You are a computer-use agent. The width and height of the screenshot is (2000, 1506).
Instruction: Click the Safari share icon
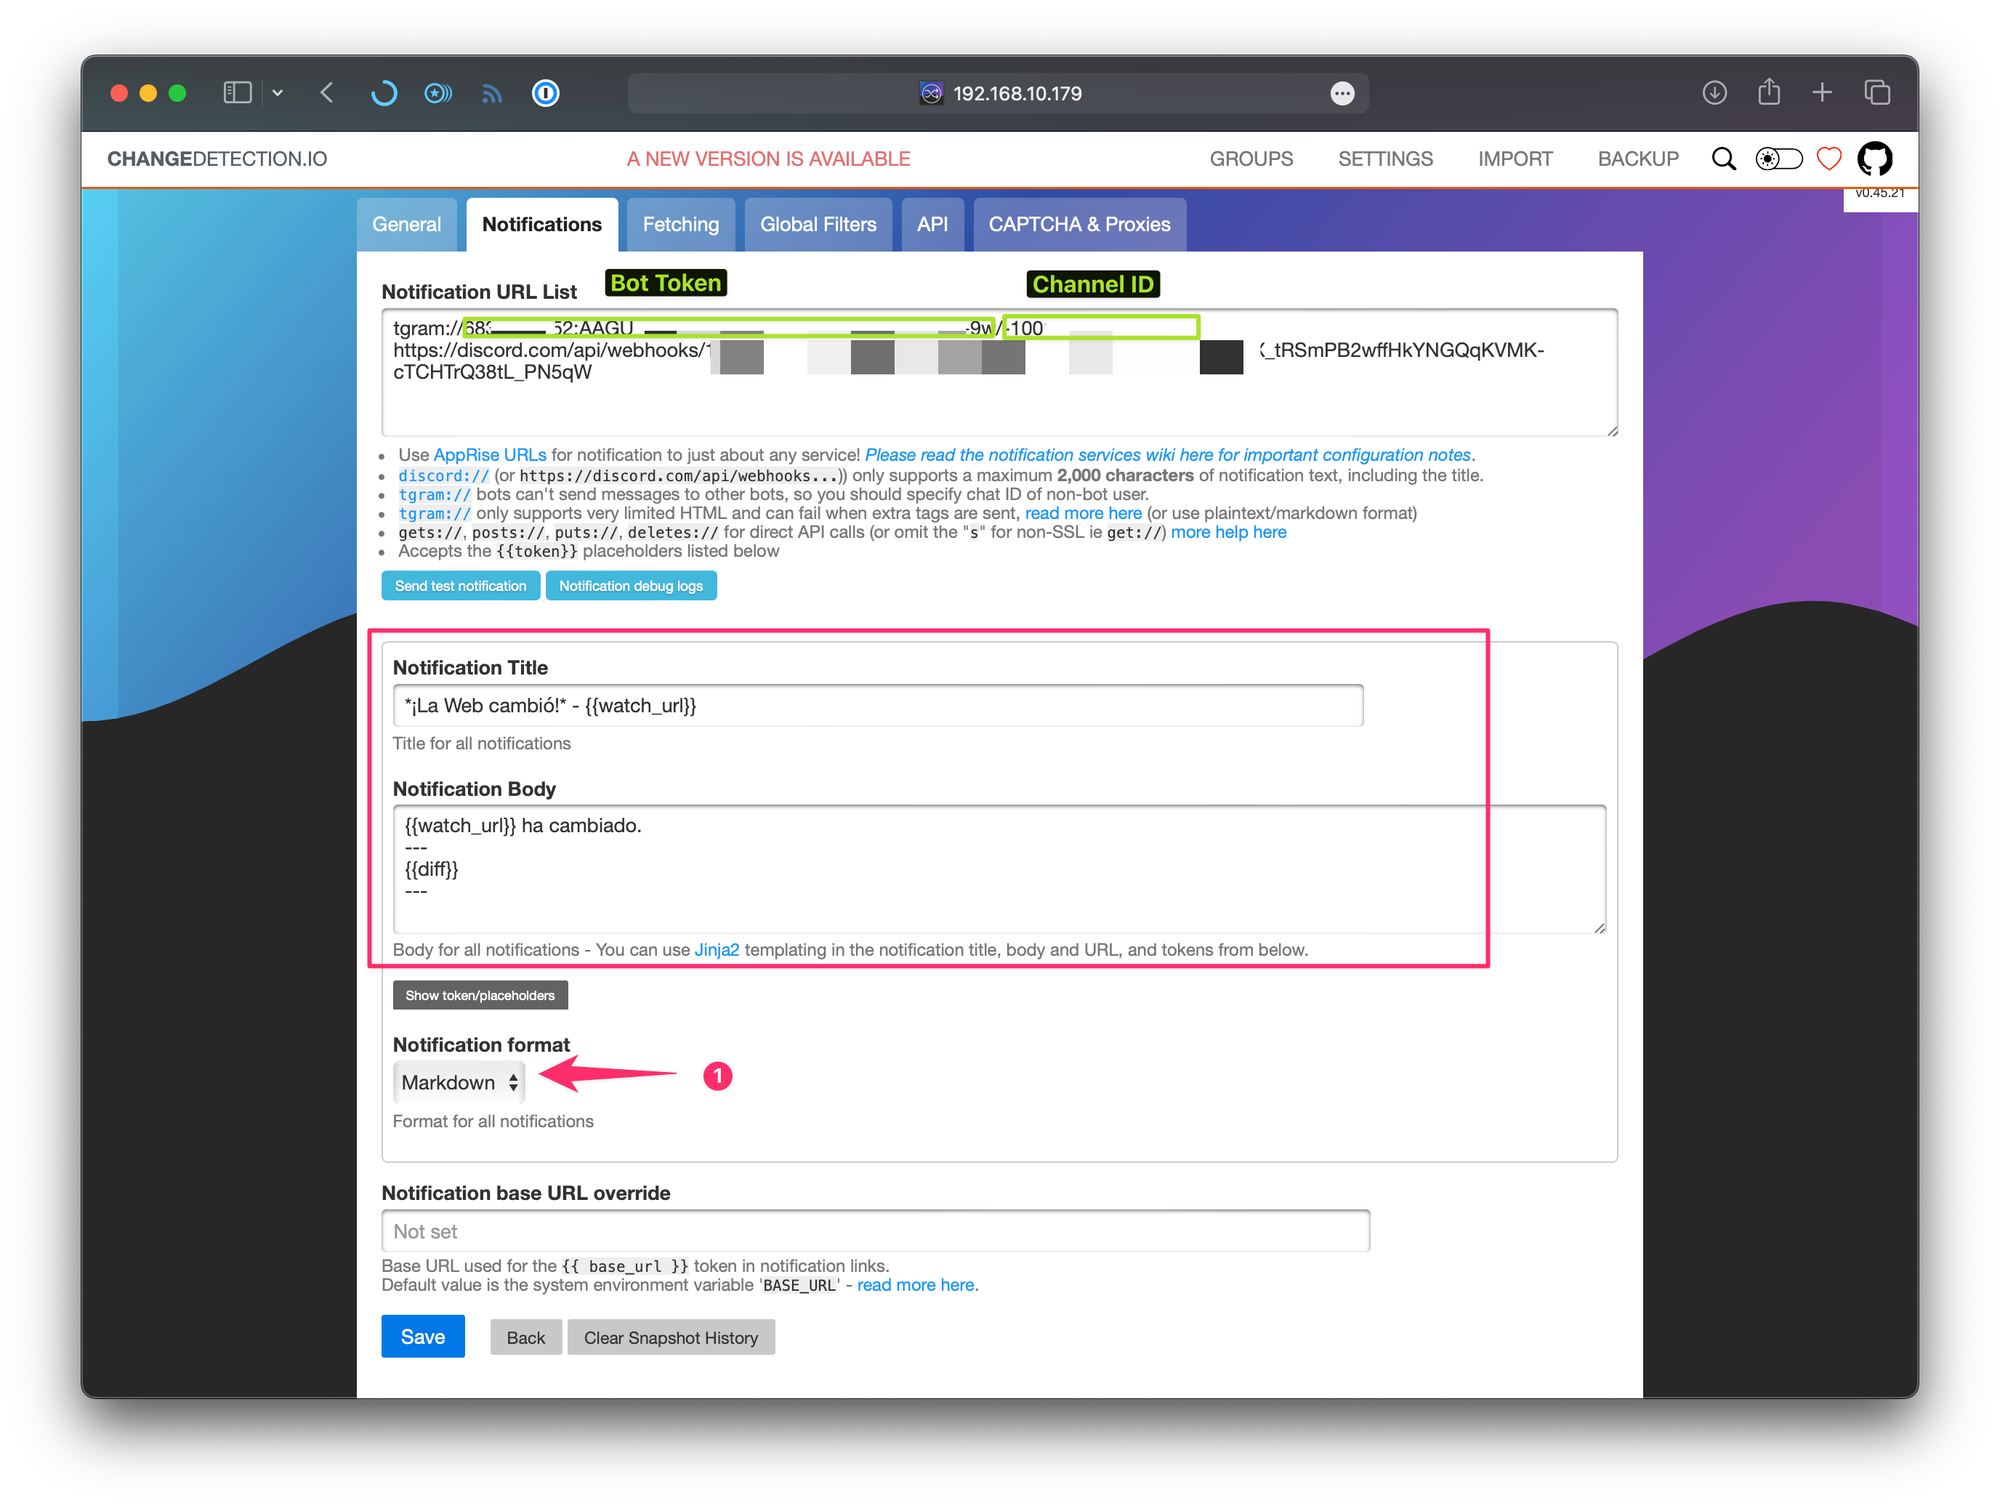point(1769,92)
